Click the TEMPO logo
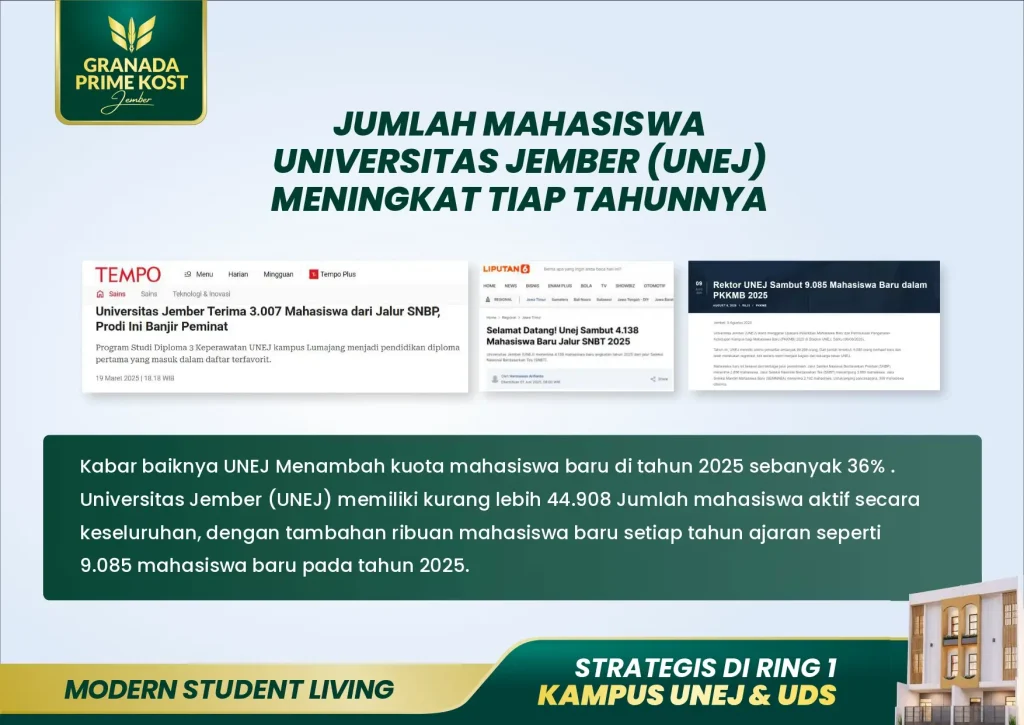The width and height of the screenshot is (1024, 725). click(x=128, y=274)
